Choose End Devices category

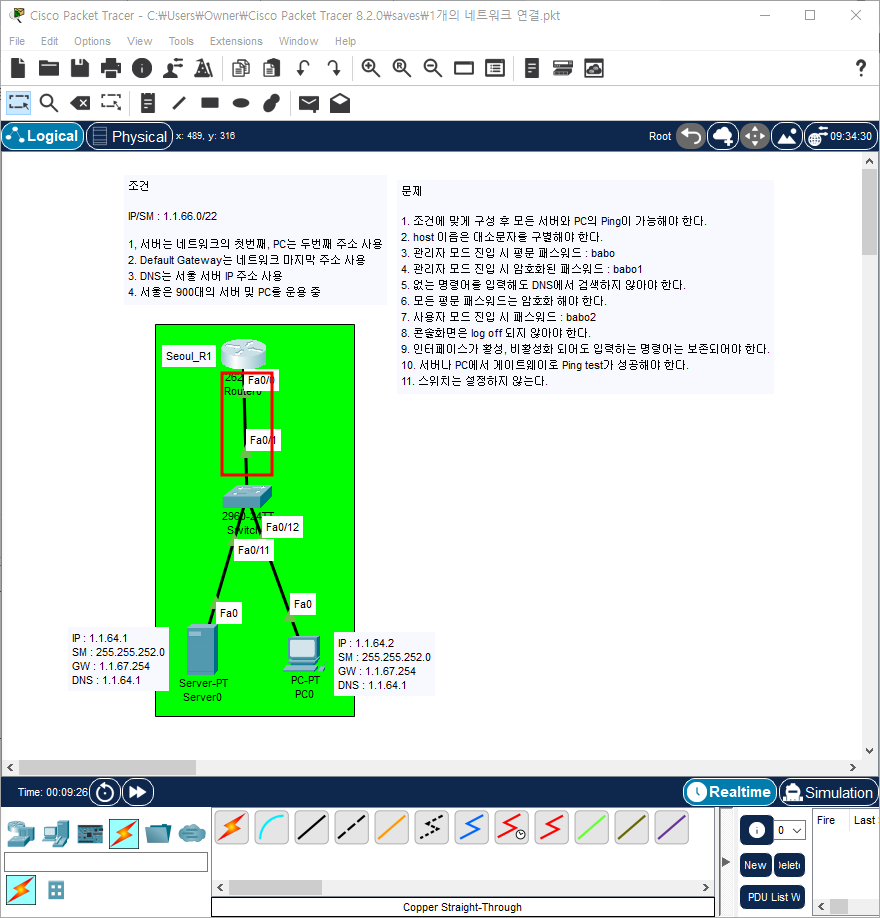[x=56, y=833]
